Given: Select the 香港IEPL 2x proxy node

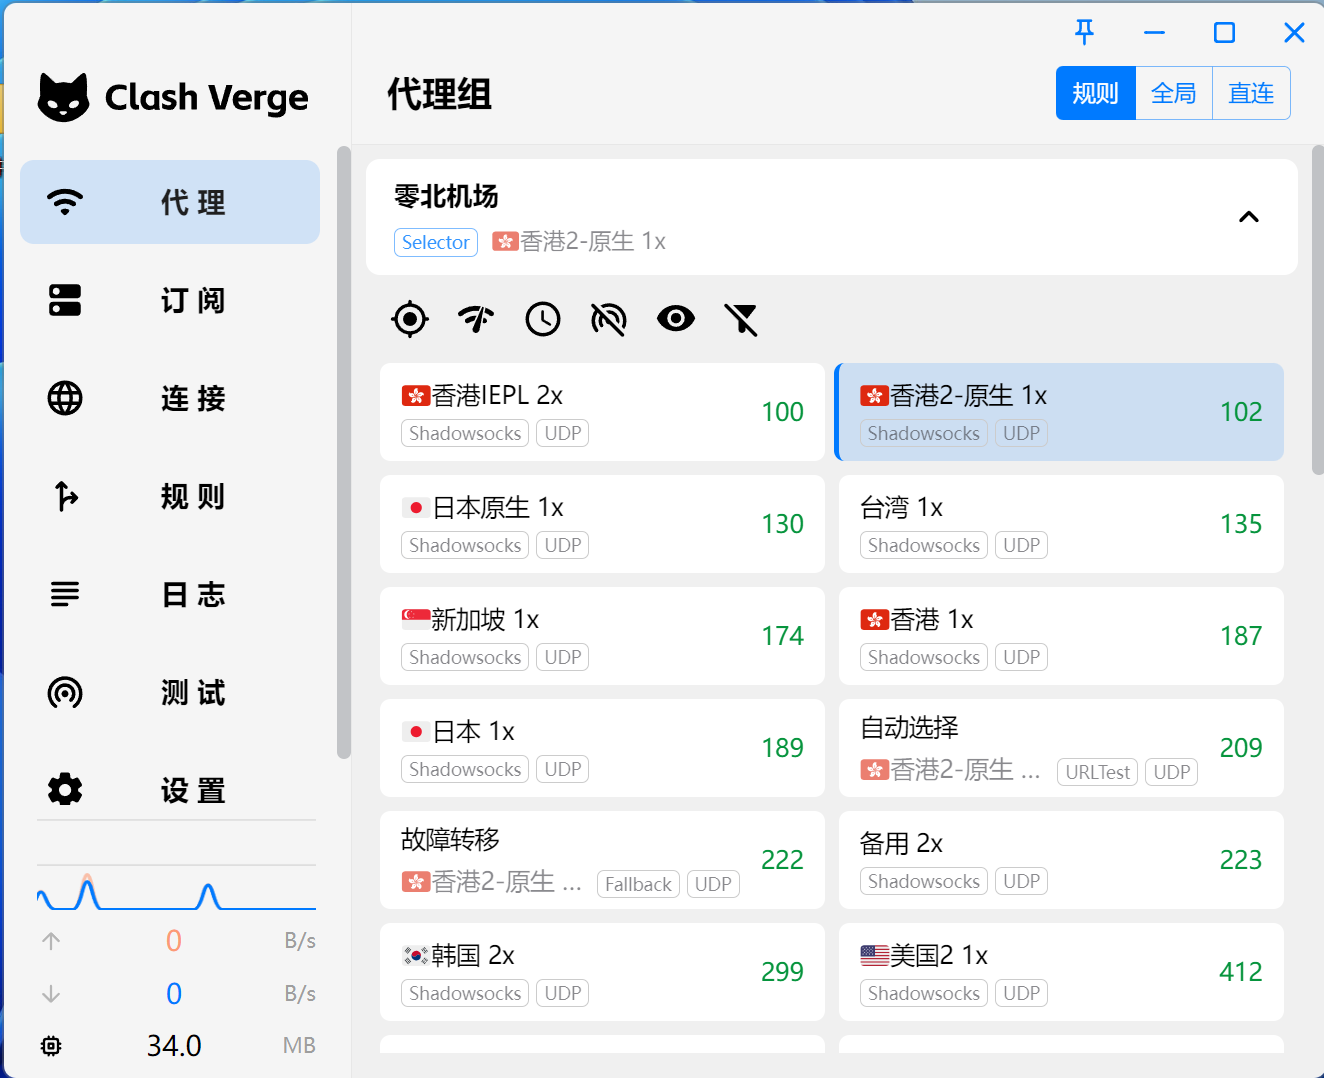Looking at the screenshot, I should coord(602,412).
